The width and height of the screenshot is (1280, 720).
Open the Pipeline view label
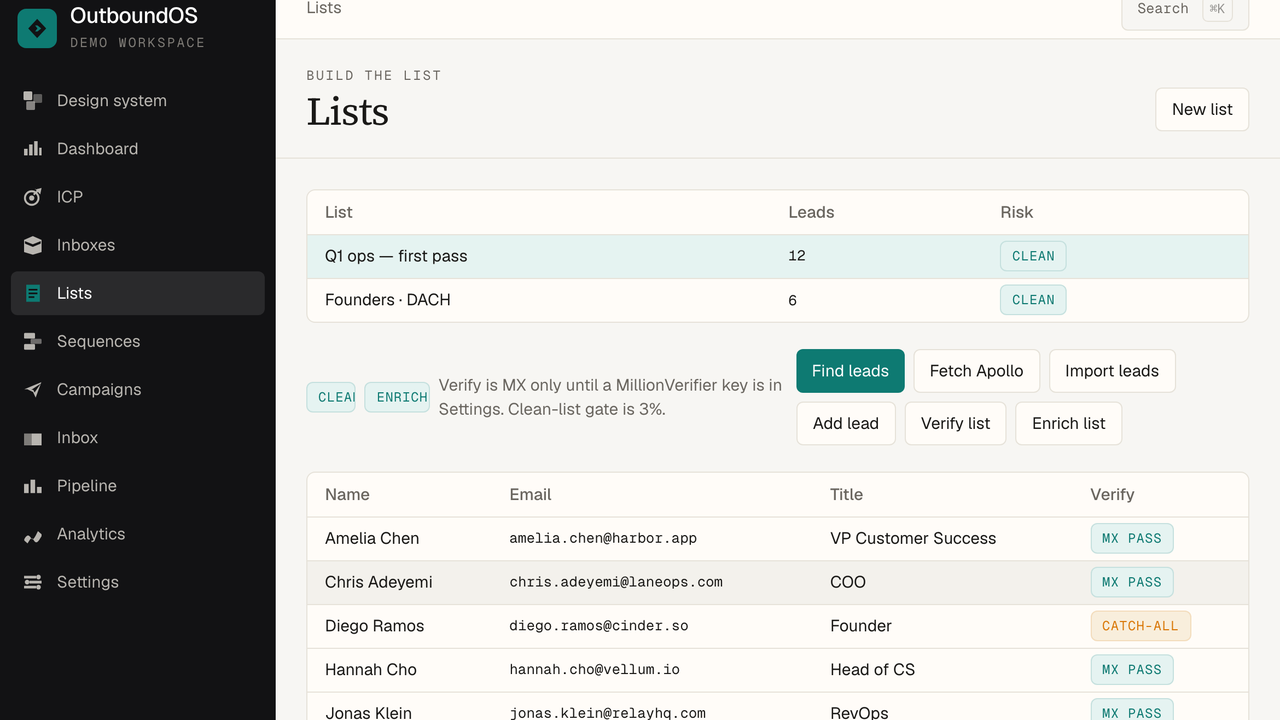(87, 486)
